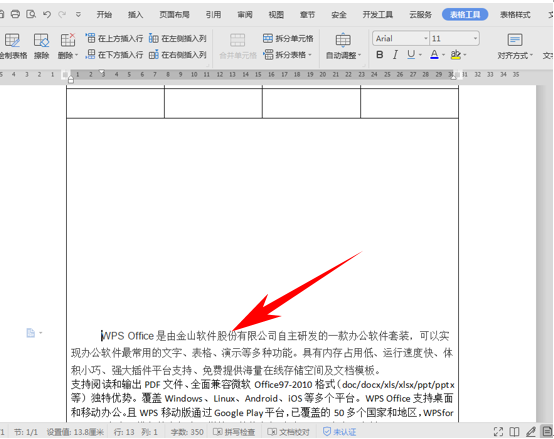554x439 pixels.
Task: Open the 开发工具 tab
Action: (x=378, y=14)
